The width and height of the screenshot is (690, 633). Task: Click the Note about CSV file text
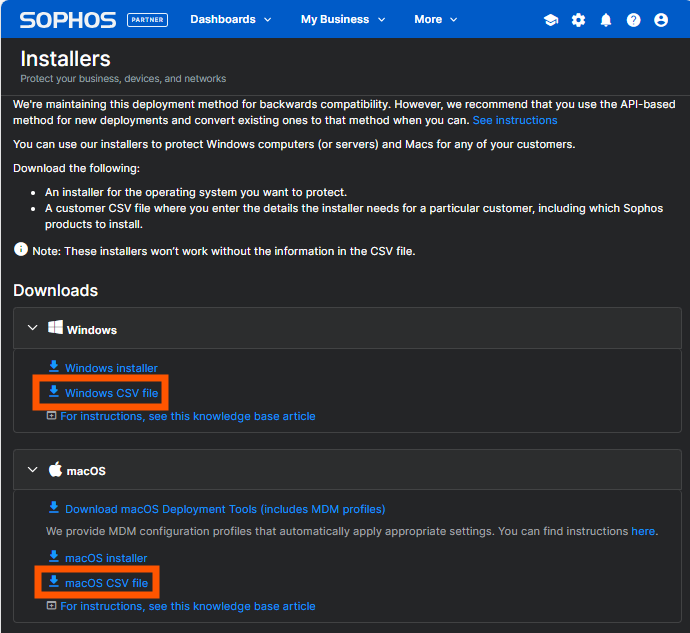point(224,251)
